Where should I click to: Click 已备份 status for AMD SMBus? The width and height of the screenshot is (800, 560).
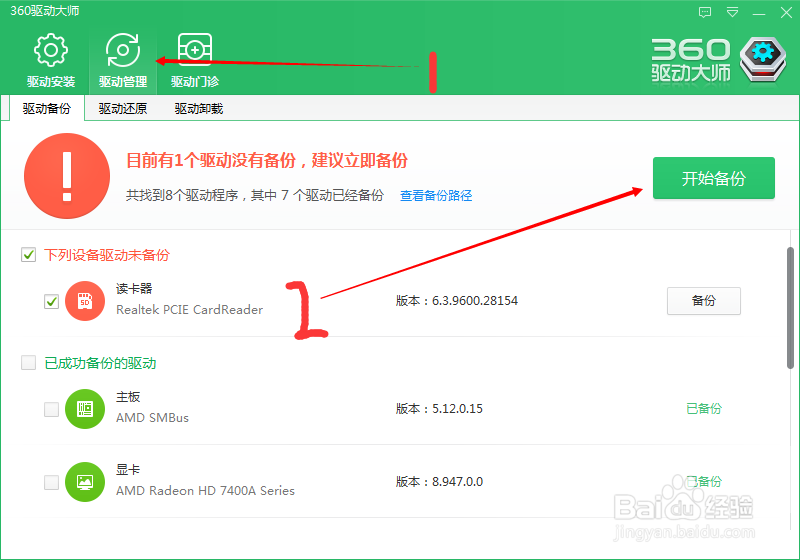[x=704, y=409]
